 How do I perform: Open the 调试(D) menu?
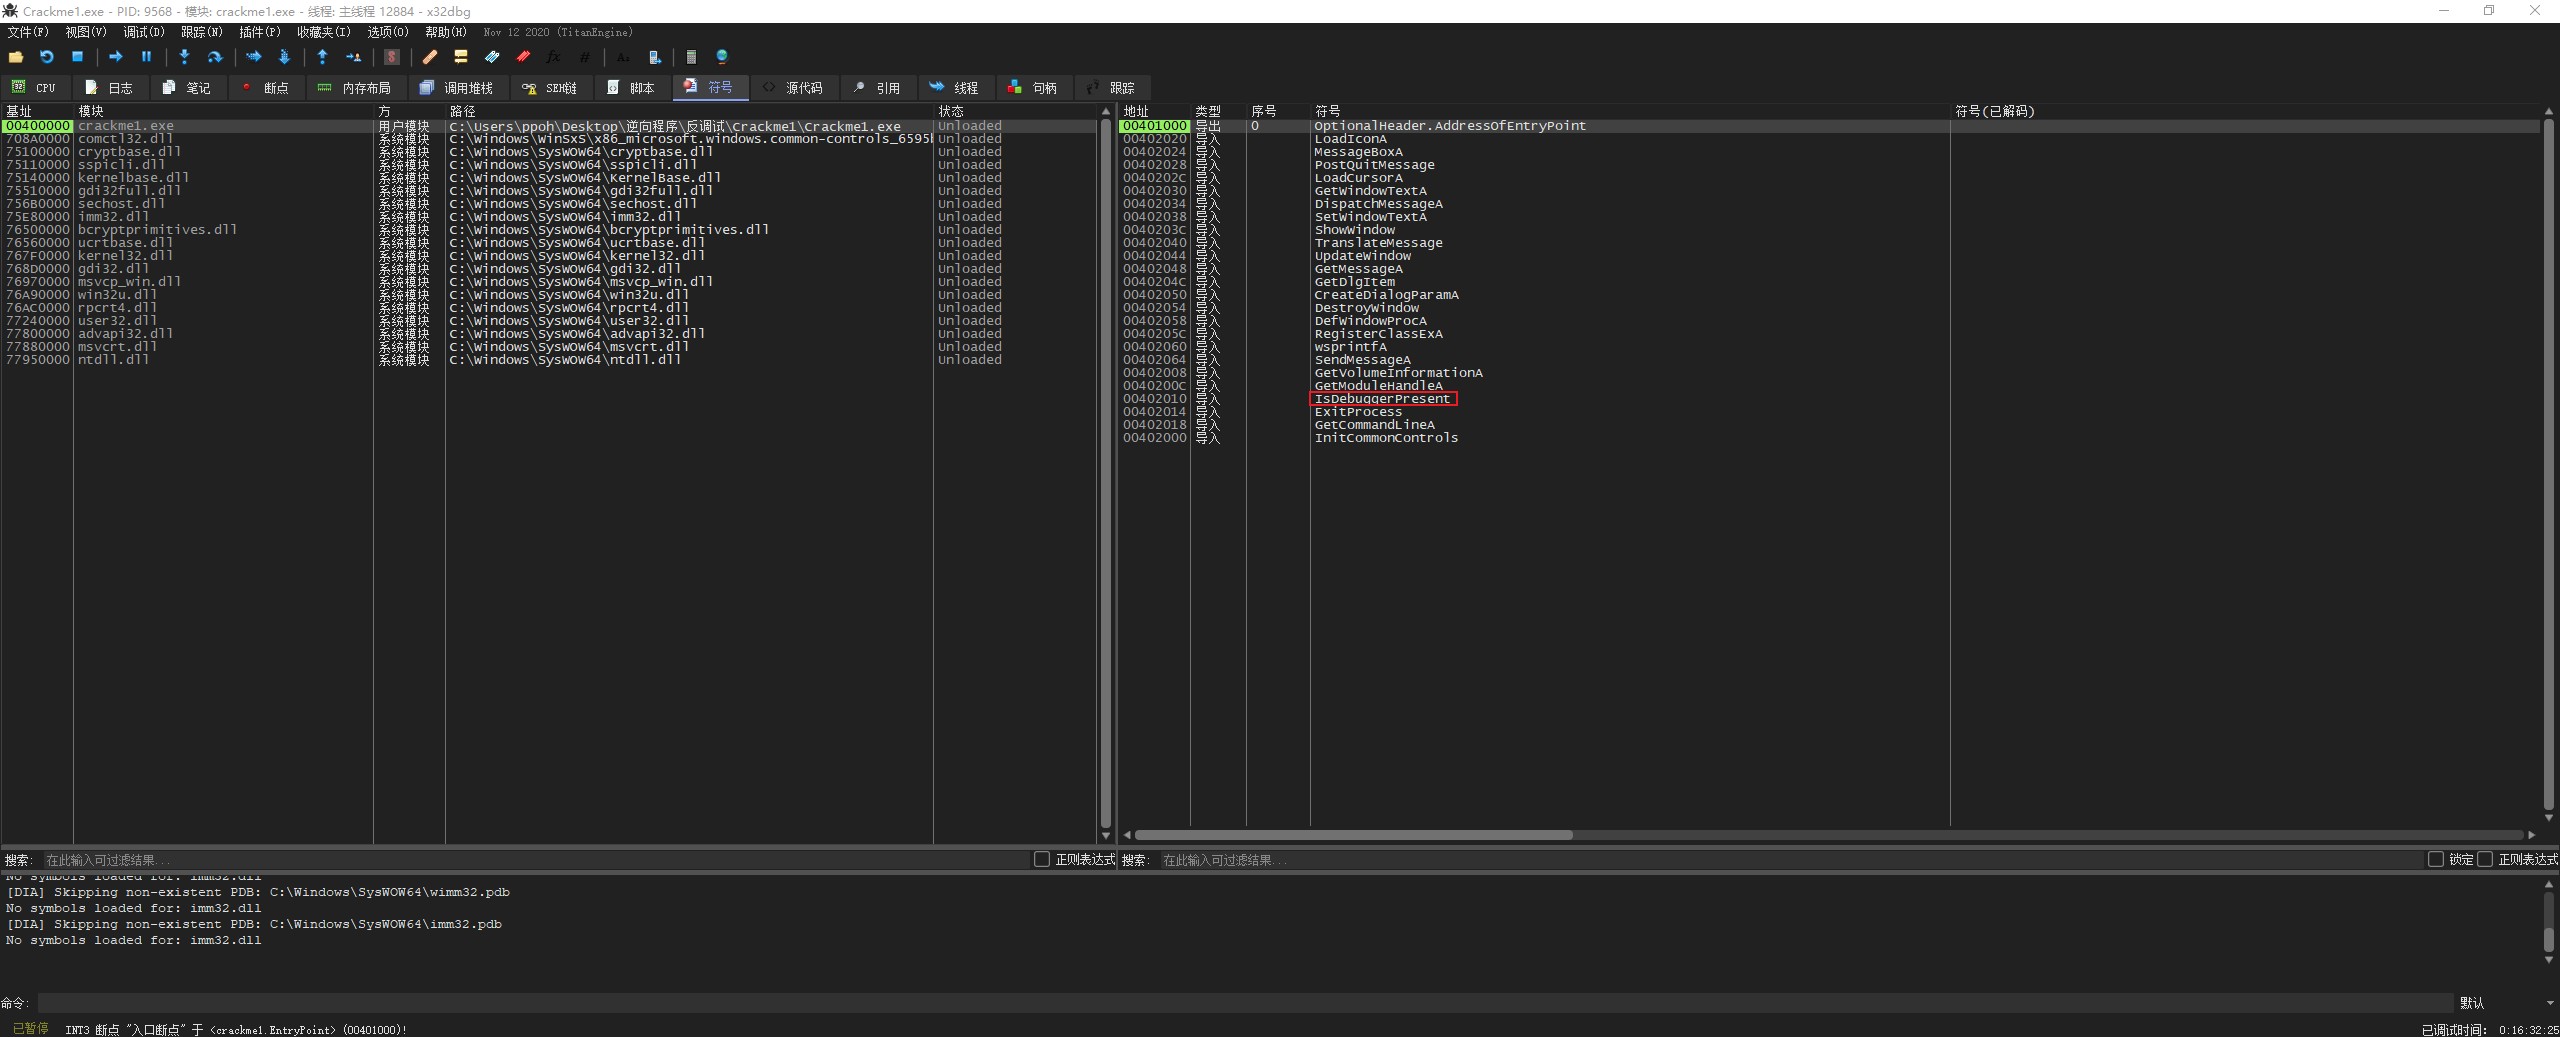pyautogui.click(x=143, y=32)
